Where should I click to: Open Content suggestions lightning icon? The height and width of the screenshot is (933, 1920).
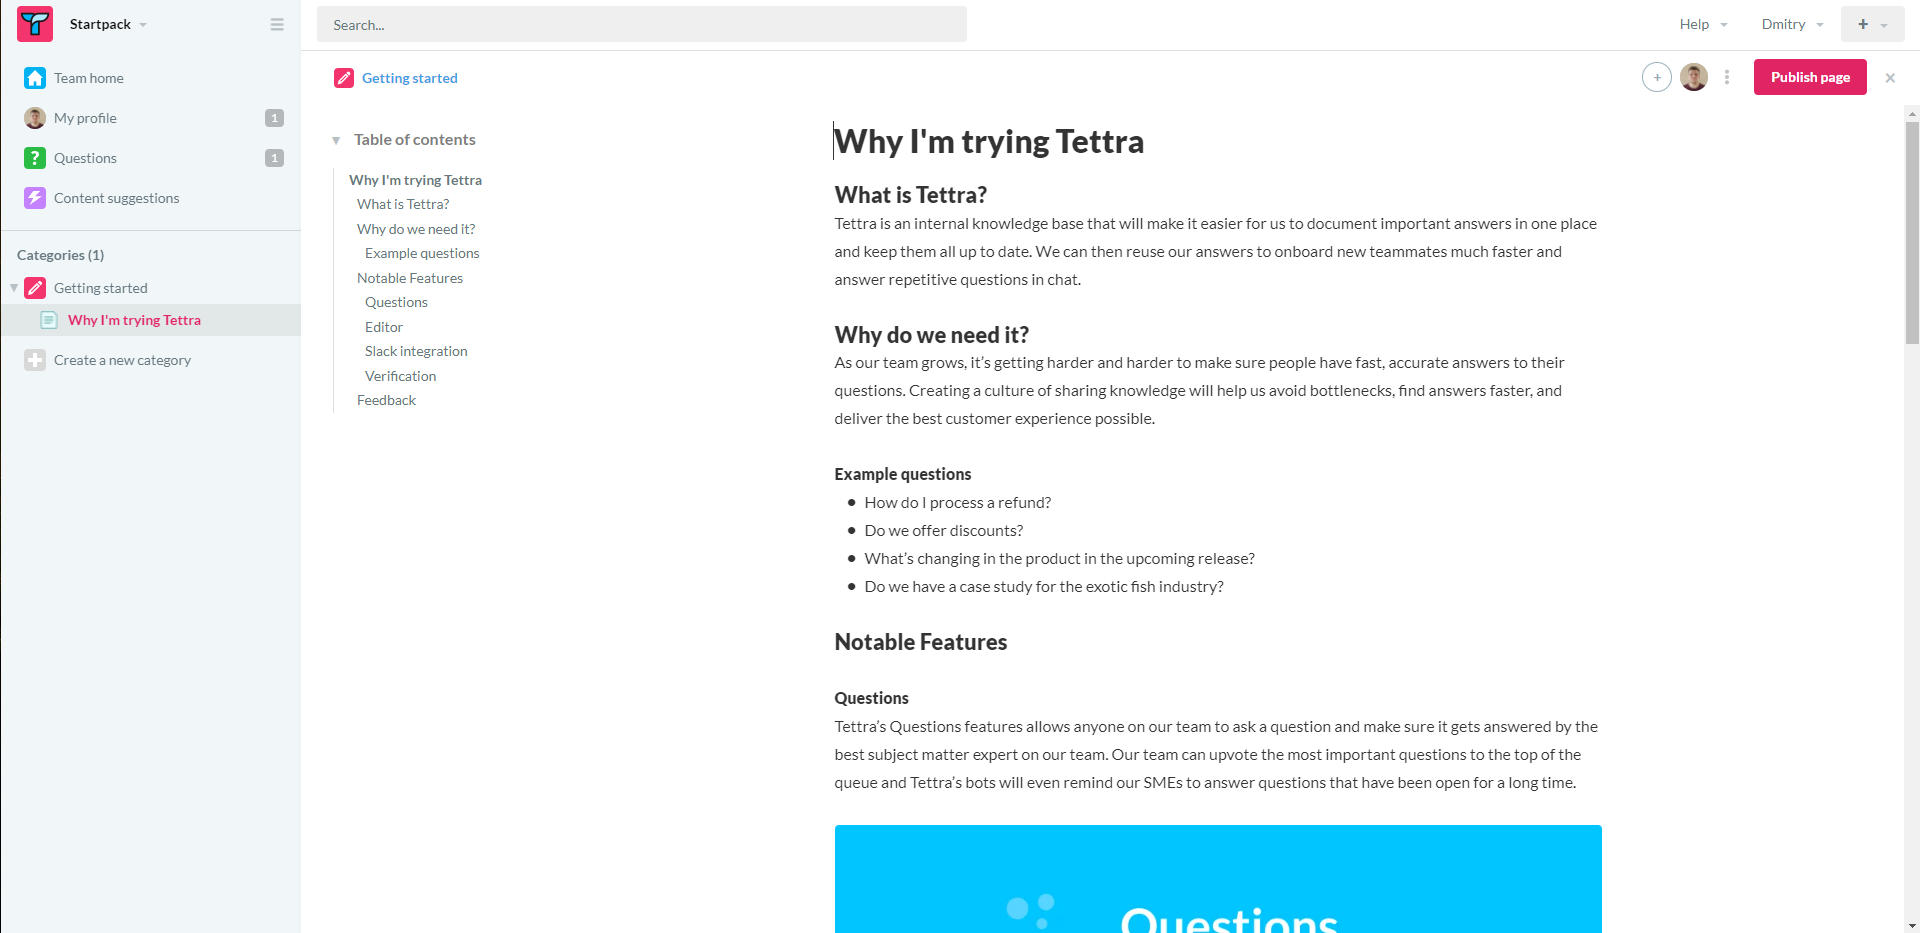35,198
